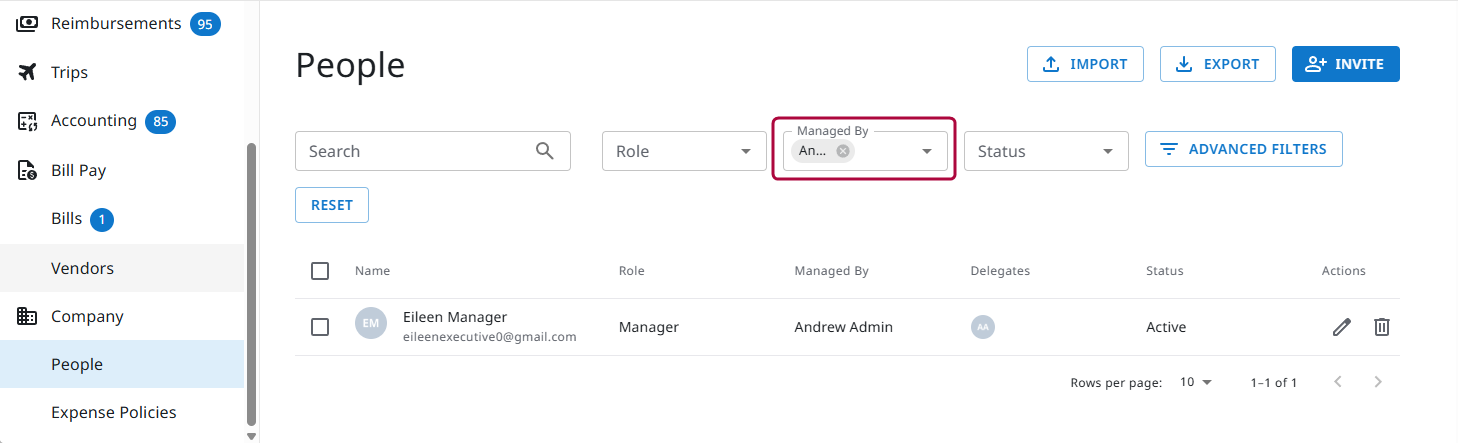Go to previous page arrow
Image resolution: width=1458 pixels, height=443 pixels.
pyautogui.click(x=1338, y=382)
